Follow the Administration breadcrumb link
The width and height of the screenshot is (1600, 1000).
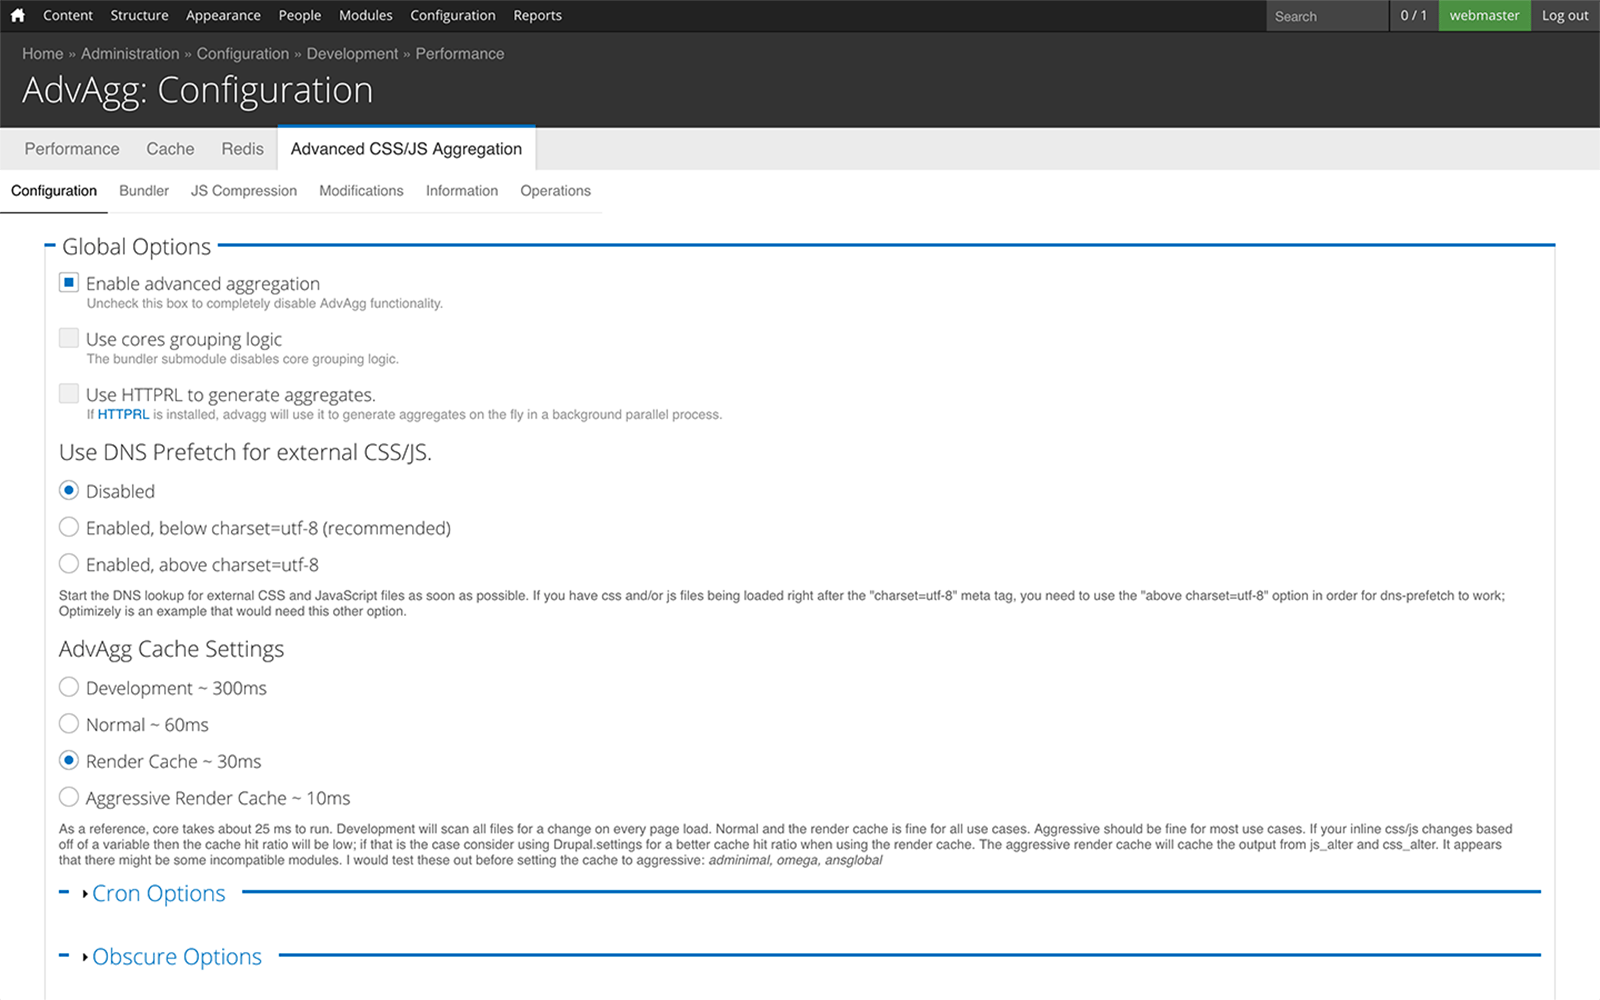130,54
